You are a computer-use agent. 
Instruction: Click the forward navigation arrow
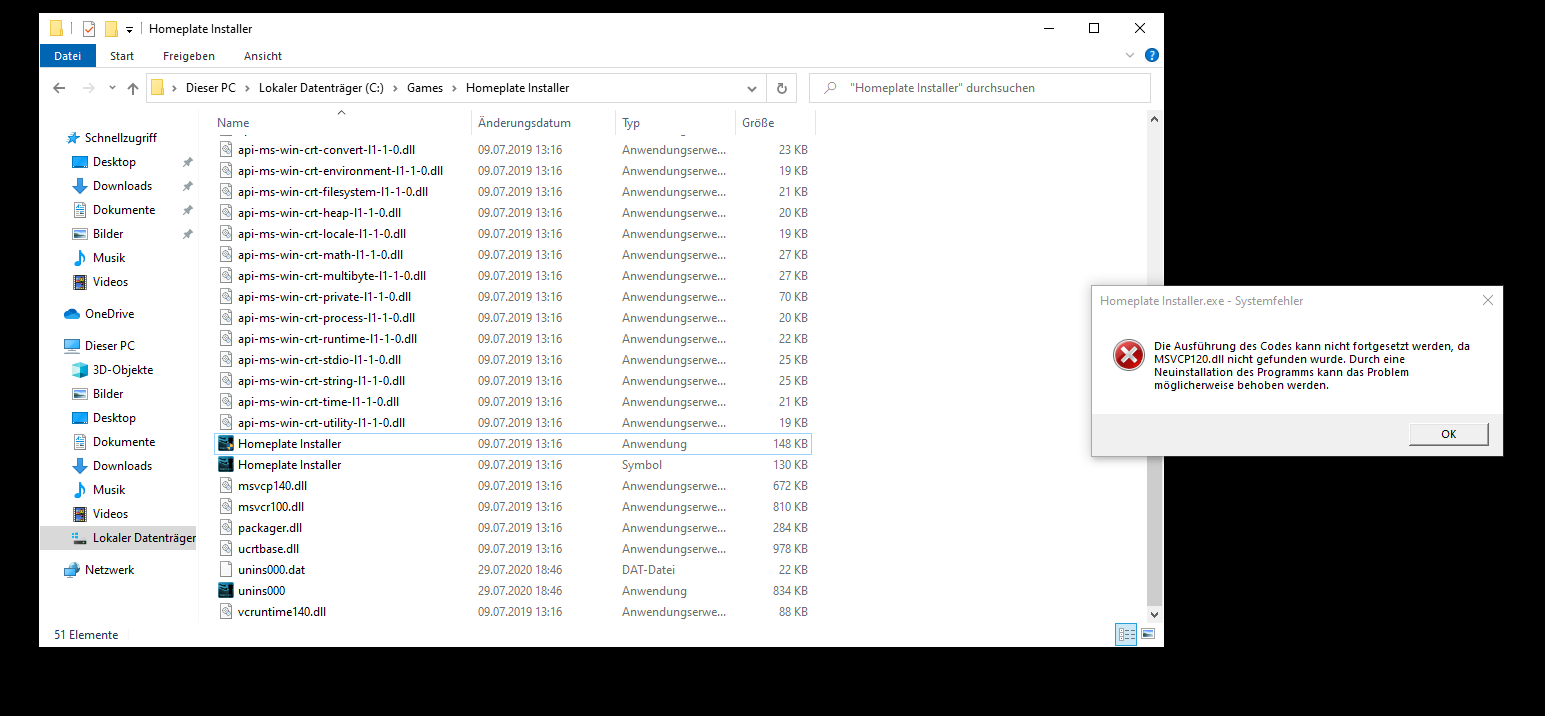coord(88,88)
